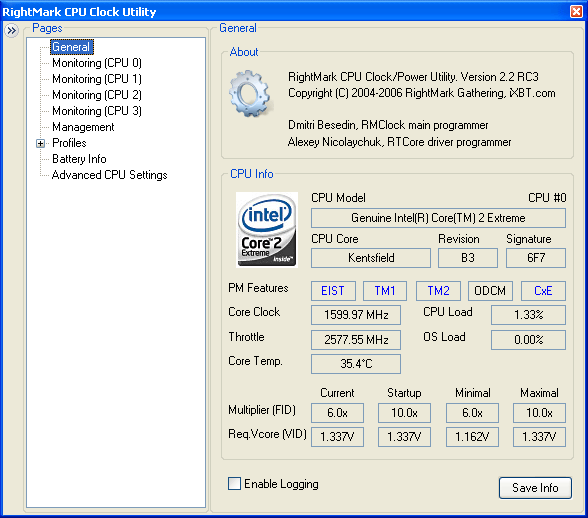This screenshot has width=588, height=518.
Task: Click the Minimal Vcore value 1.162V
Action: tap(472, 437)
